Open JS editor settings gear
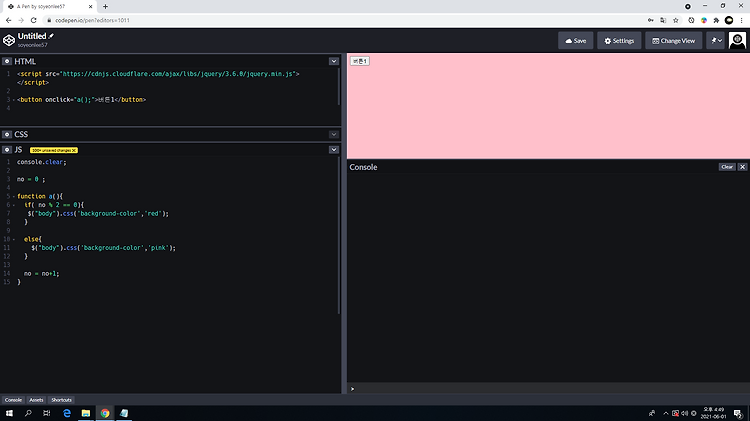The width and height of the screenshot is (750, 421). (x=7, y=150)
